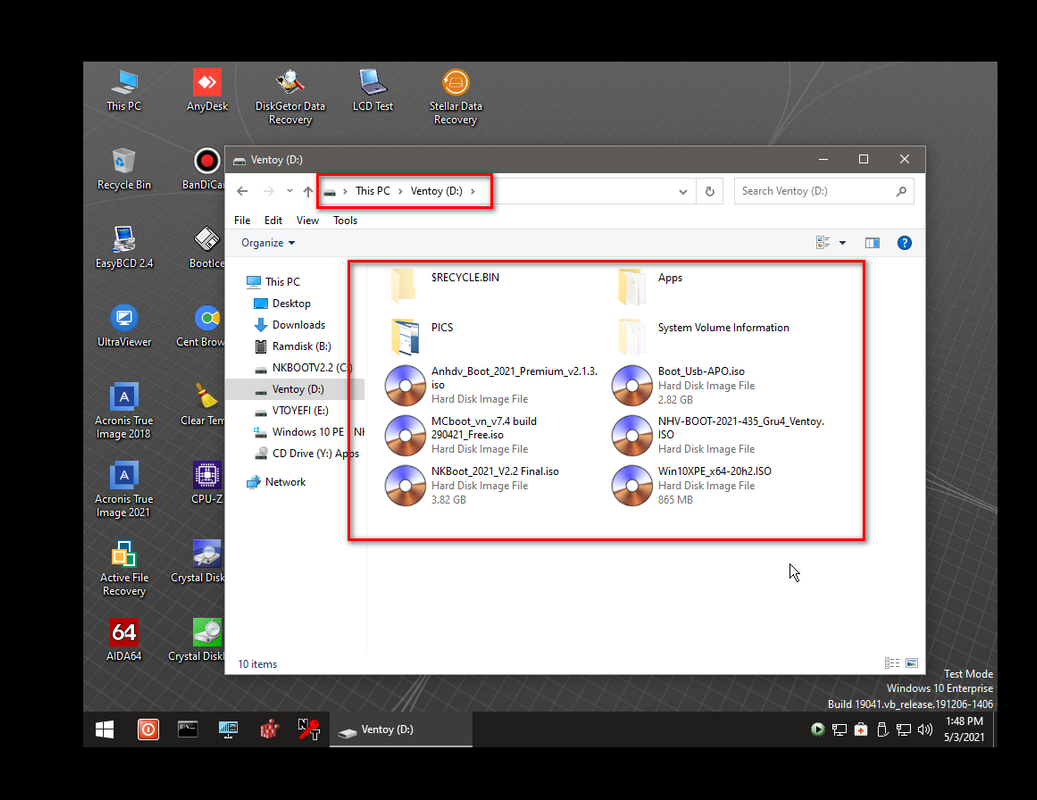Open the File menu
1037x800 pixels.
(x=242, y=220)
